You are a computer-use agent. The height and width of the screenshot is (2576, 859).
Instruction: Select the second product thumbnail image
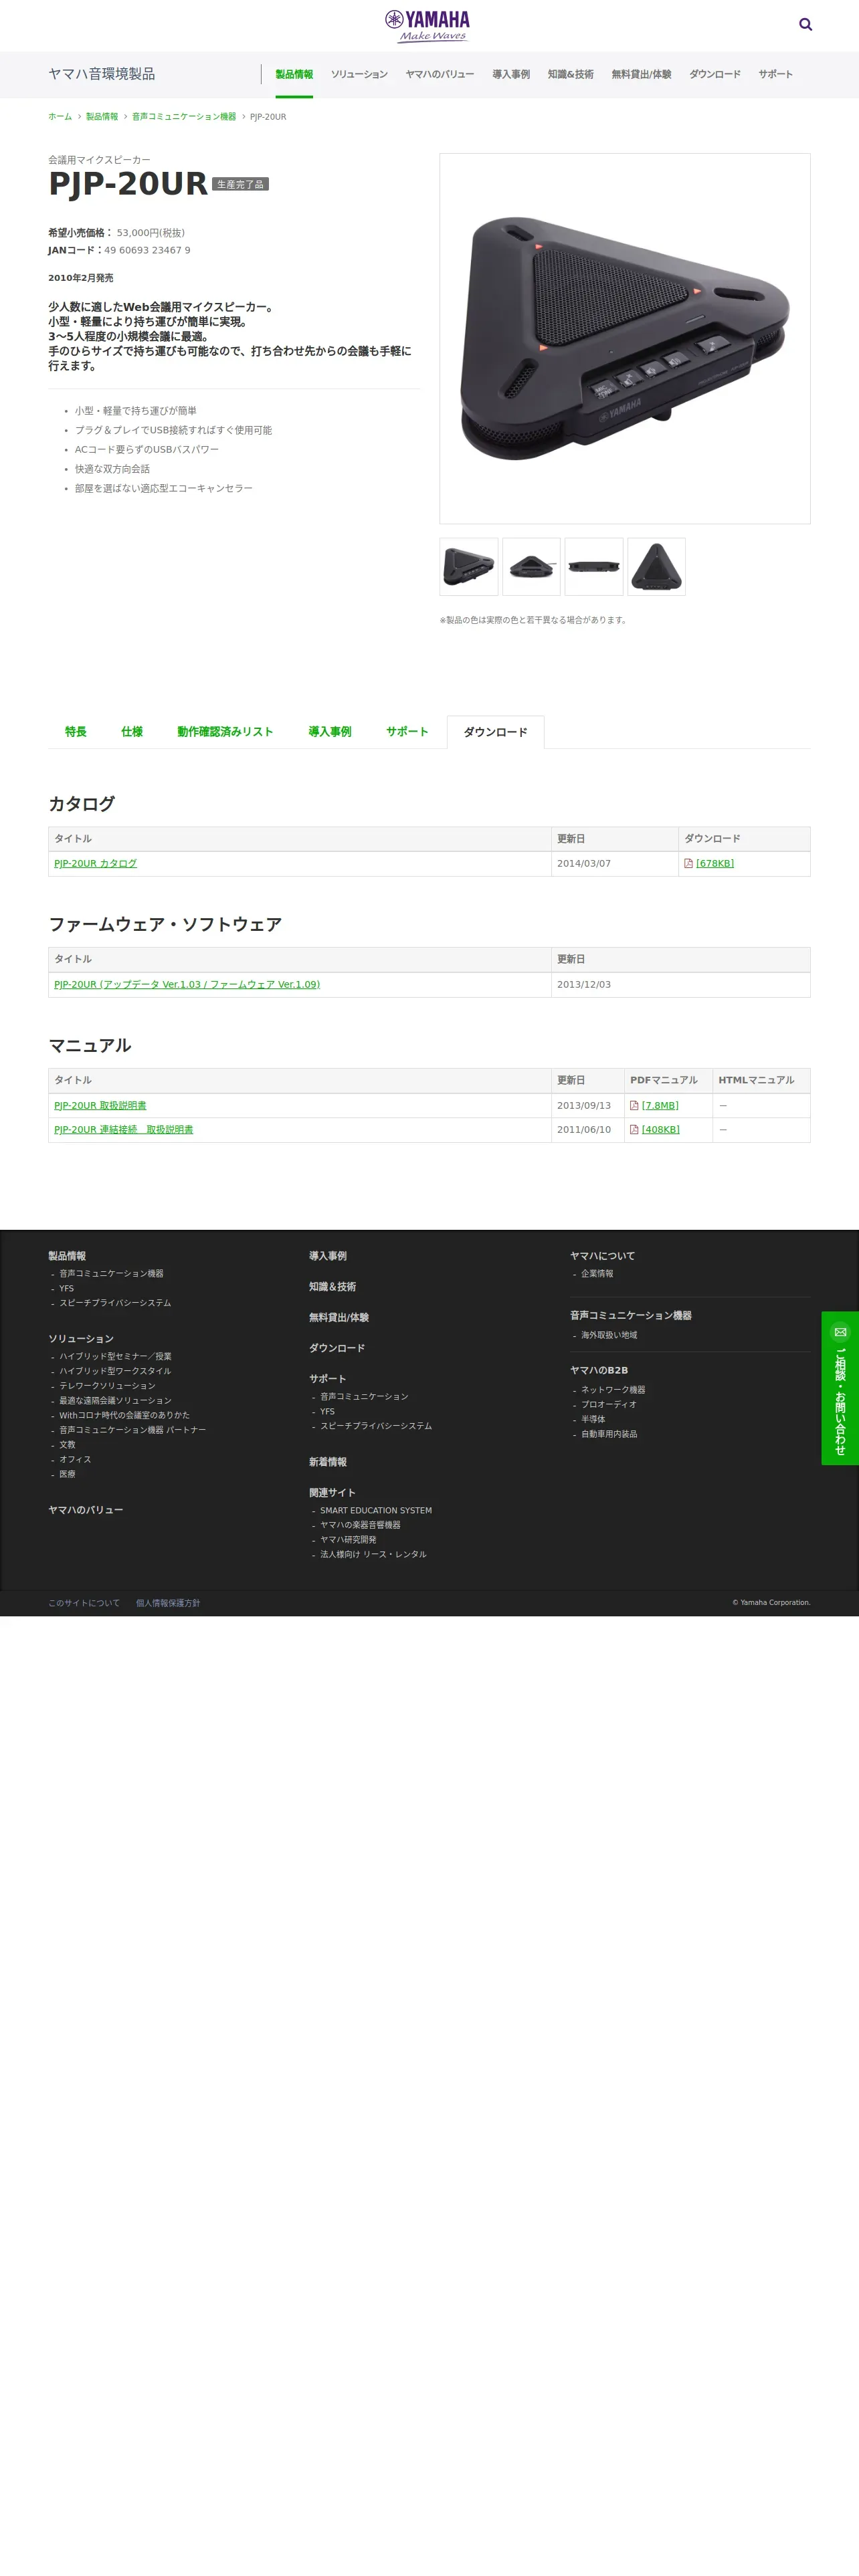click(531, 567)
